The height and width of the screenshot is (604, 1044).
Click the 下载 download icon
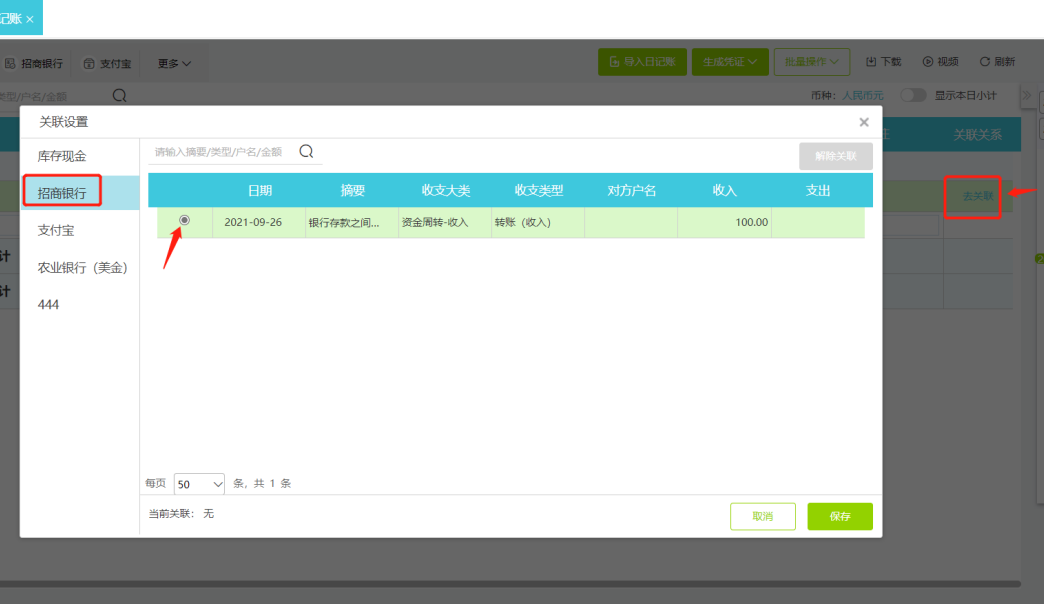coord(871,62)
